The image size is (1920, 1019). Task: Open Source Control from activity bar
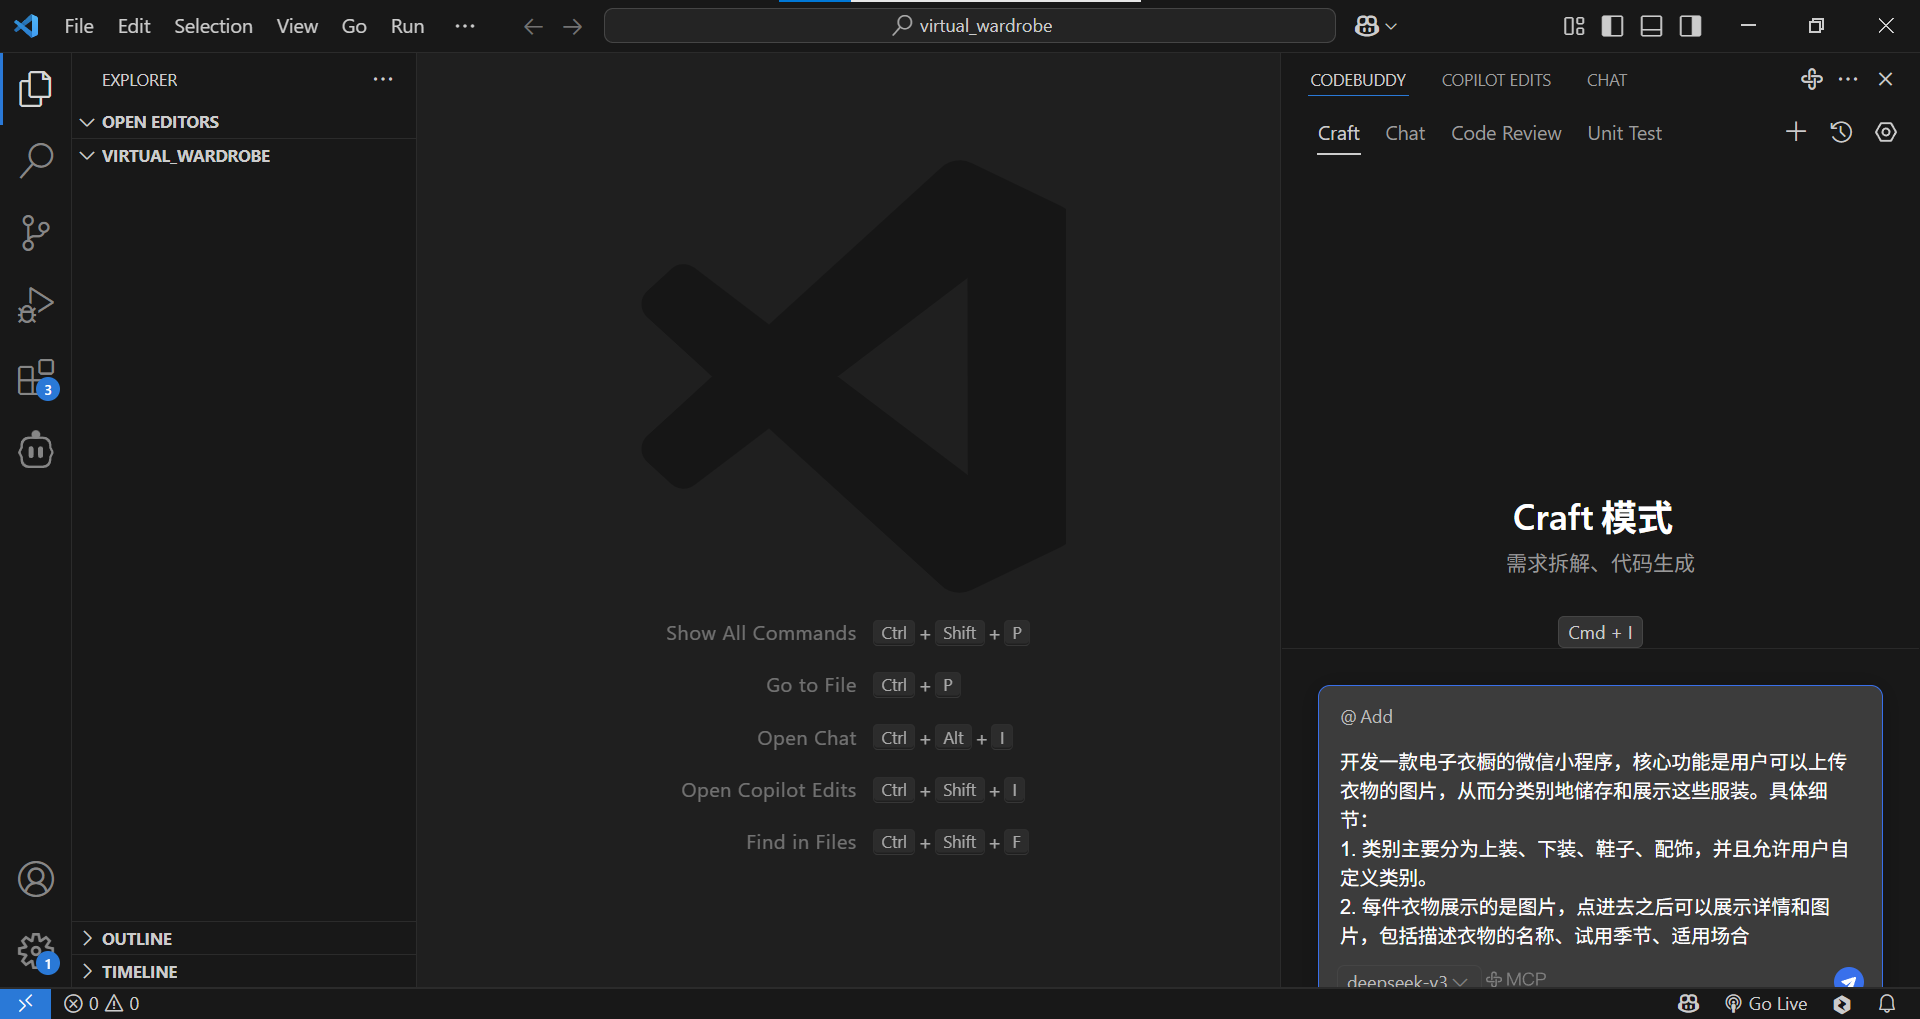pyautogui.click(x=36, y=232)
